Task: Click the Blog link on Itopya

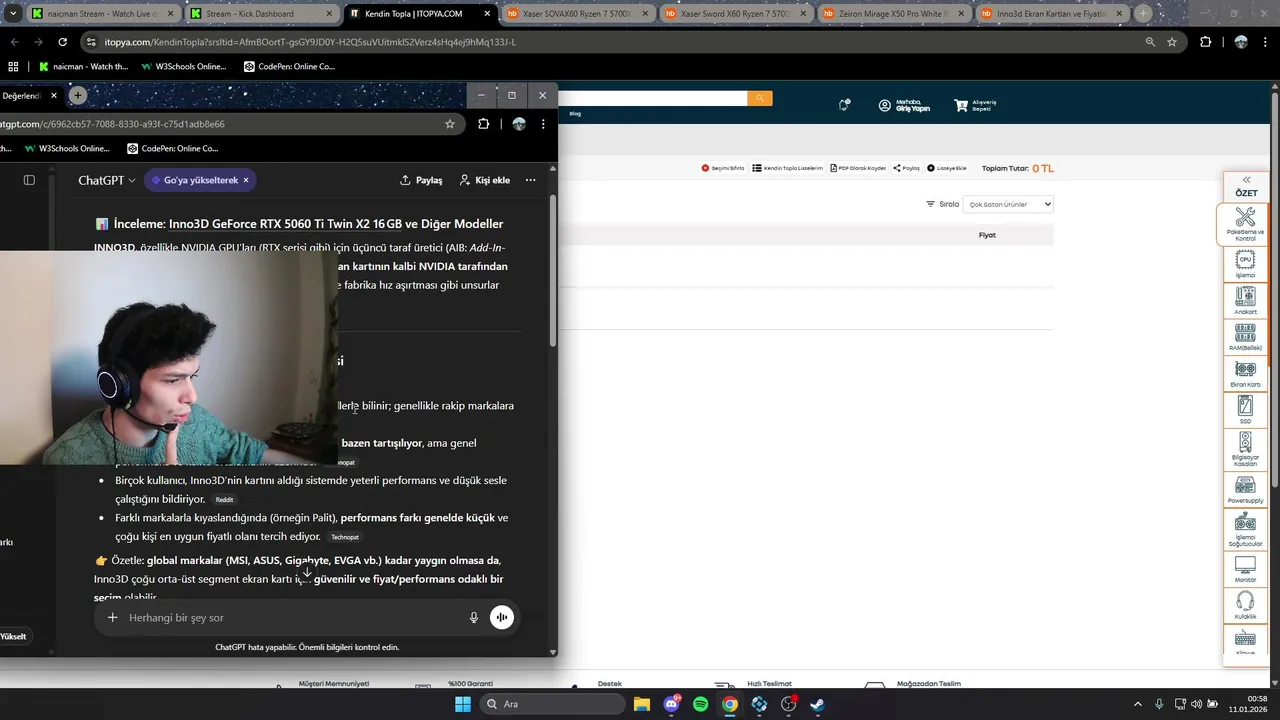Action: coord(575,114)
